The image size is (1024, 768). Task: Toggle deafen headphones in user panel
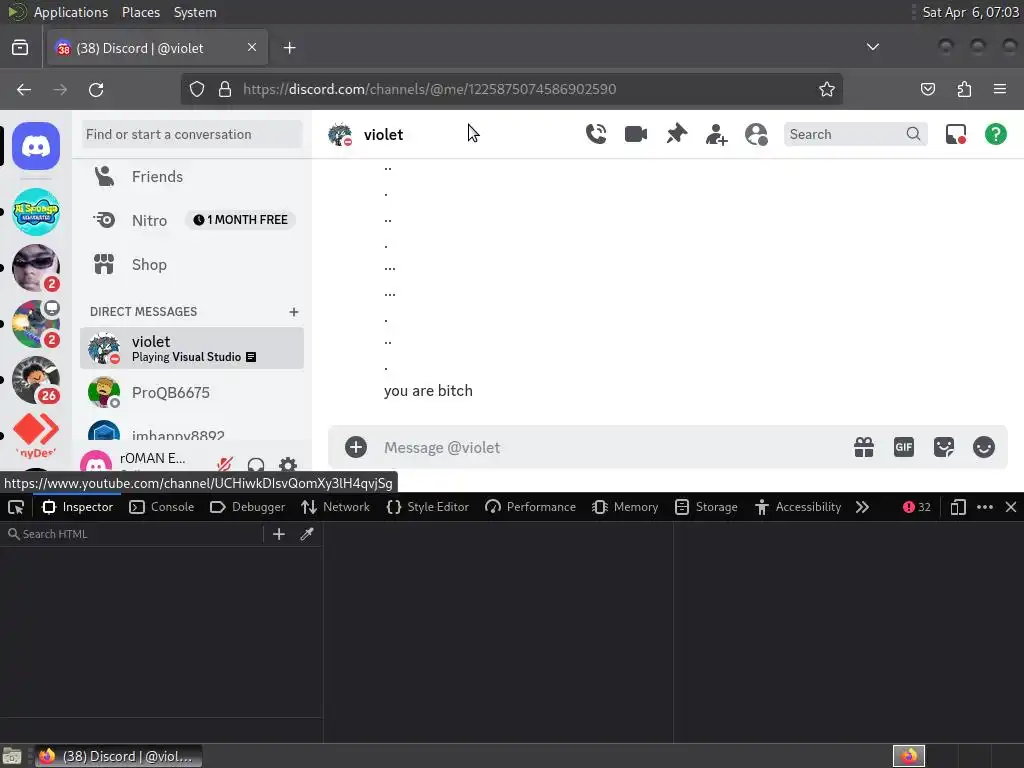(x=256, y=464)
